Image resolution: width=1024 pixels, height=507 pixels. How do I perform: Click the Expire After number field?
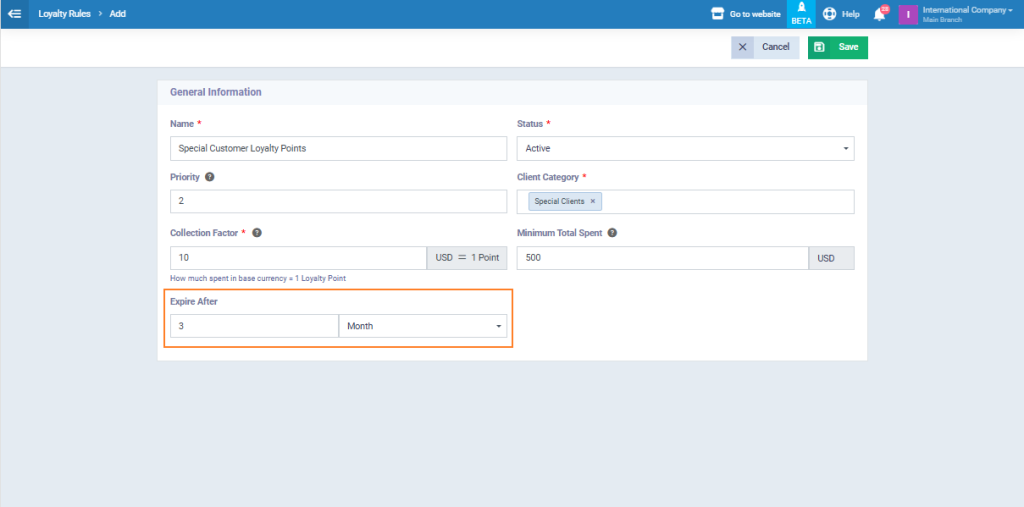[254, 326]
